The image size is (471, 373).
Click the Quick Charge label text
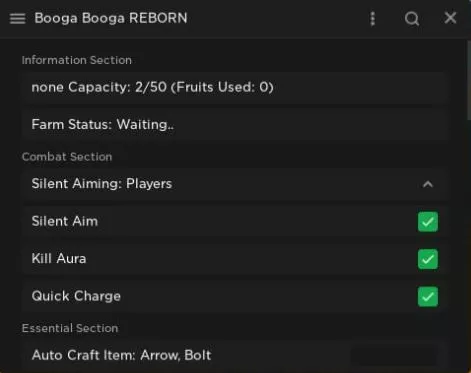76,296
